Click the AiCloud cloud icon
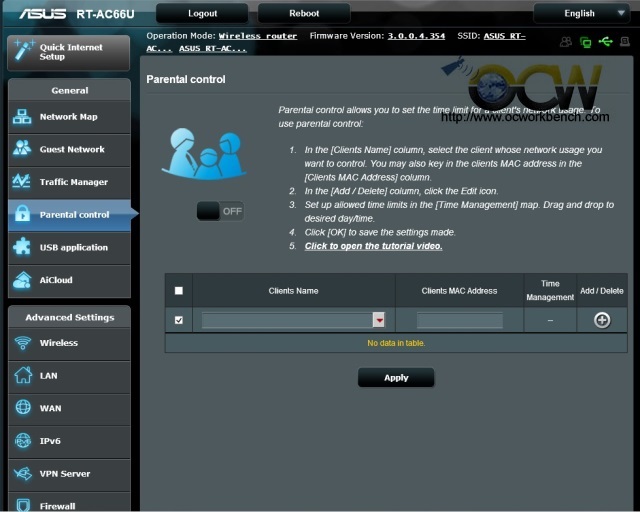The height and width of the screenshot is (512, 640). pyautogui.click(x=22, y=280)
